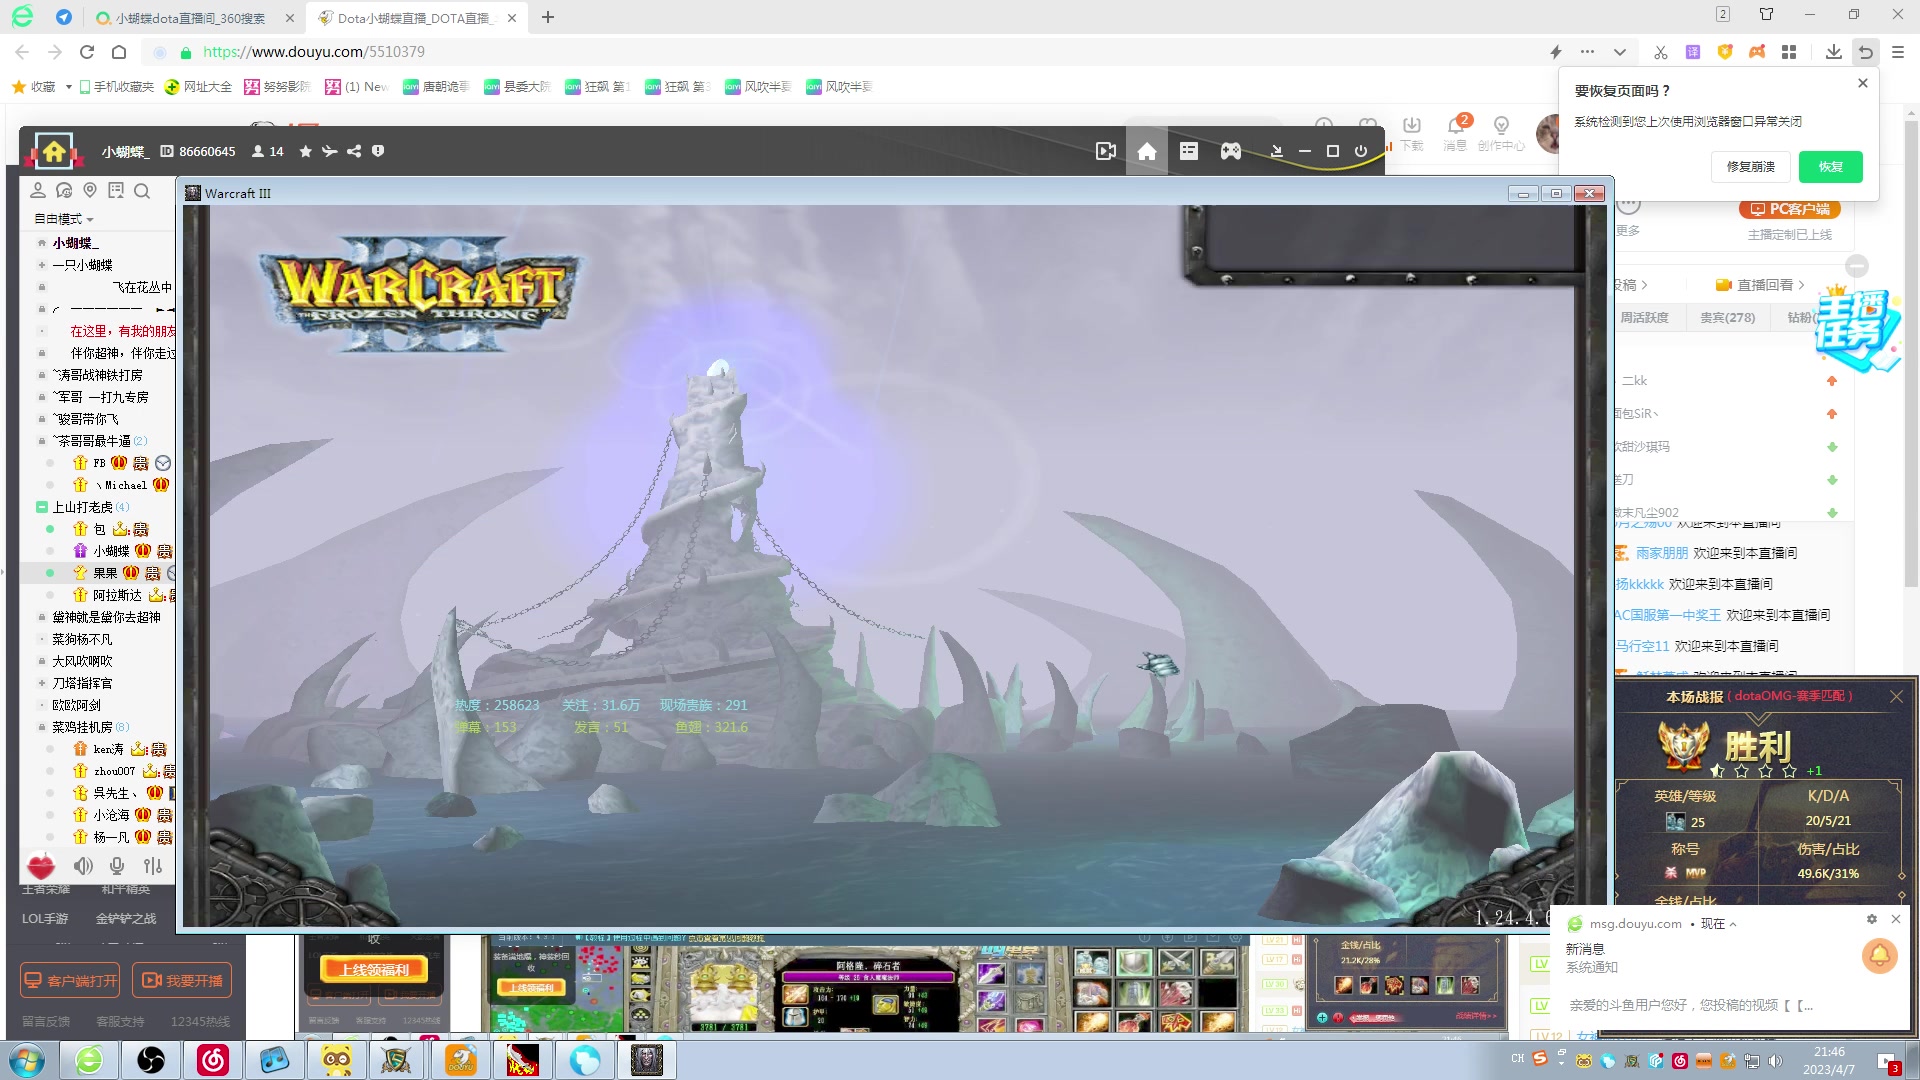The width and height of the screenshot is (1920, 1080).
Task: Click the share icon in voice client header
Action: click(354, 151)
